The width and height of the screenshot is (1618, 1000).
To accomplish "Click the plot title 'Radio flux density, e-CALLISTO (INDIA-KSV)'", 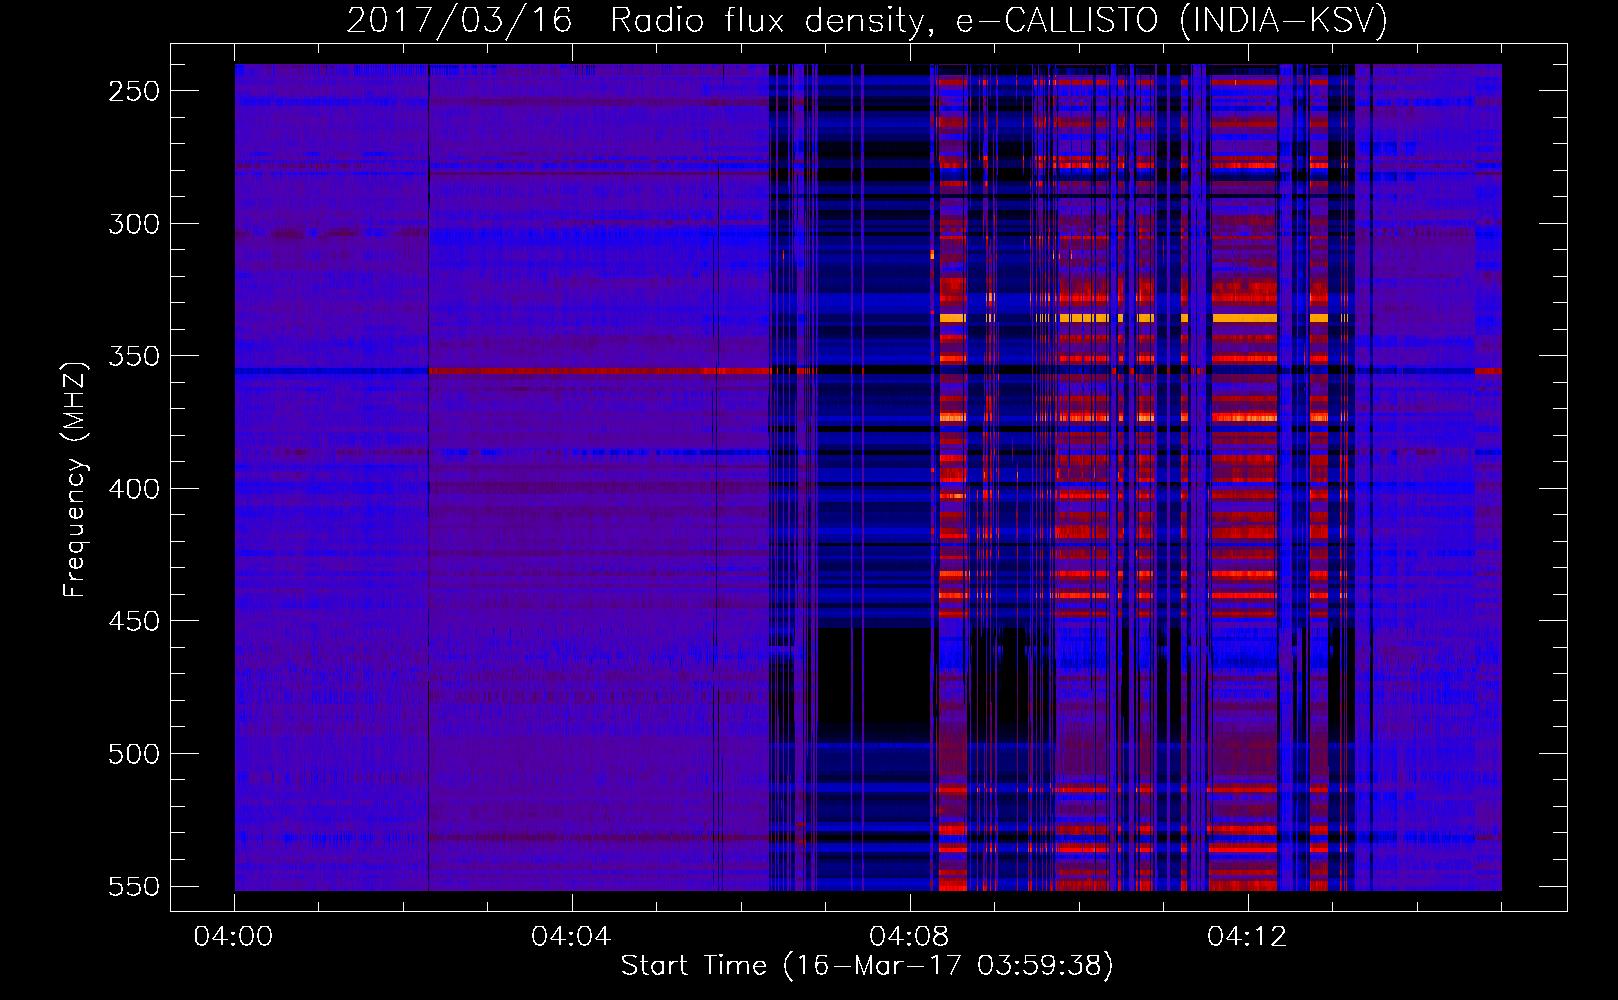I will [999, 20].
